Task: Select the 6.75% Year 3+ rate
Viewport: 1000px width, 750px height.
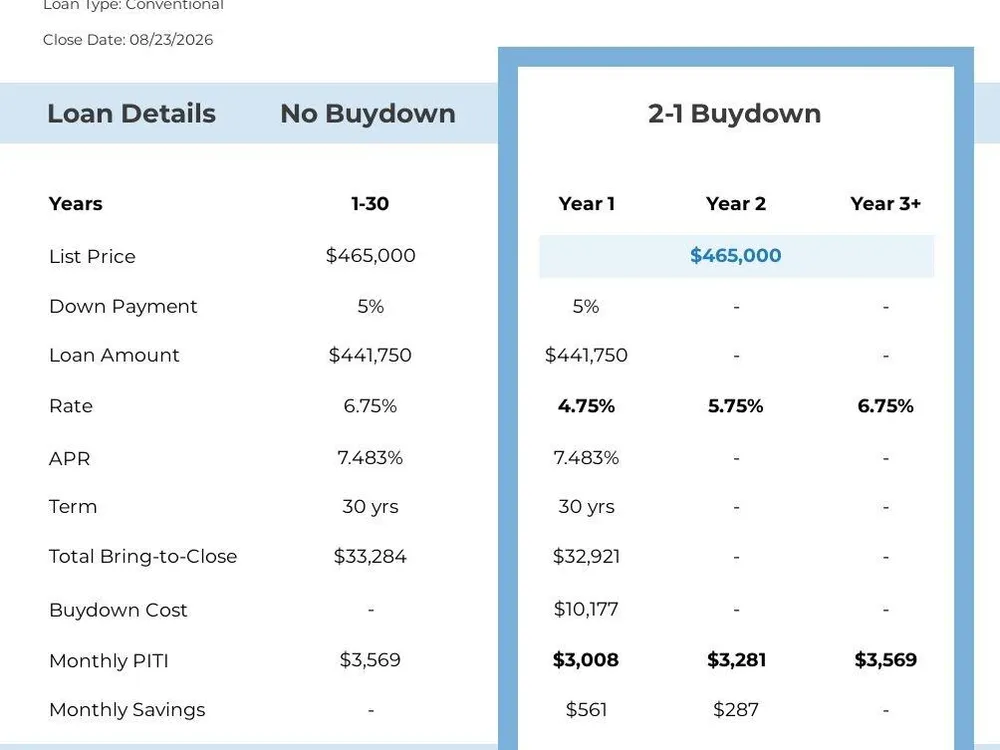Action: click(885, 406)
